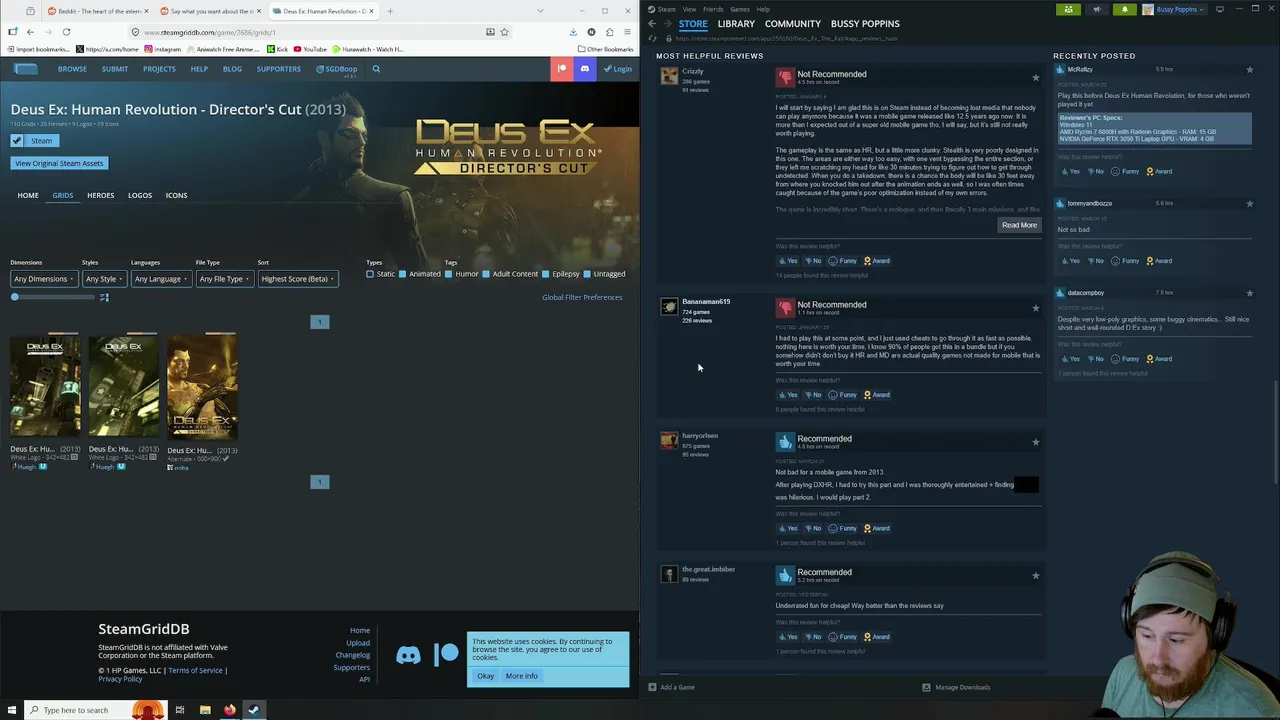Click Login on SteamGridDB
The width and height of the screenshot is (1280, 720).
(618, 69)
